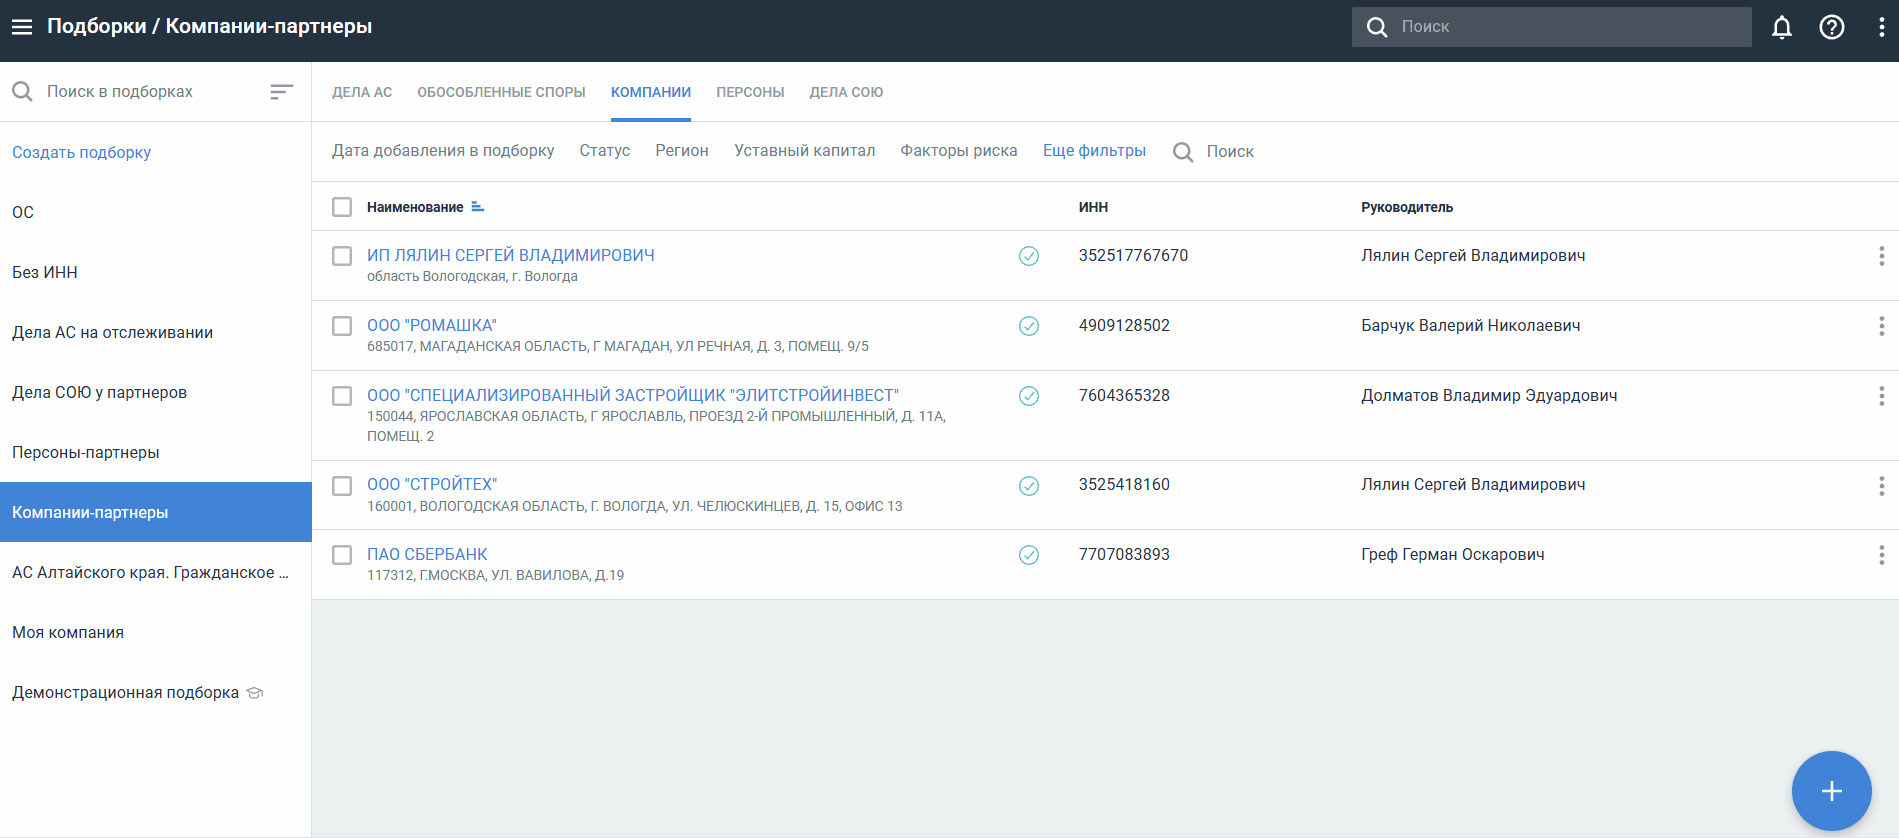Click the sort icon next to Наименование

[478, 207]
